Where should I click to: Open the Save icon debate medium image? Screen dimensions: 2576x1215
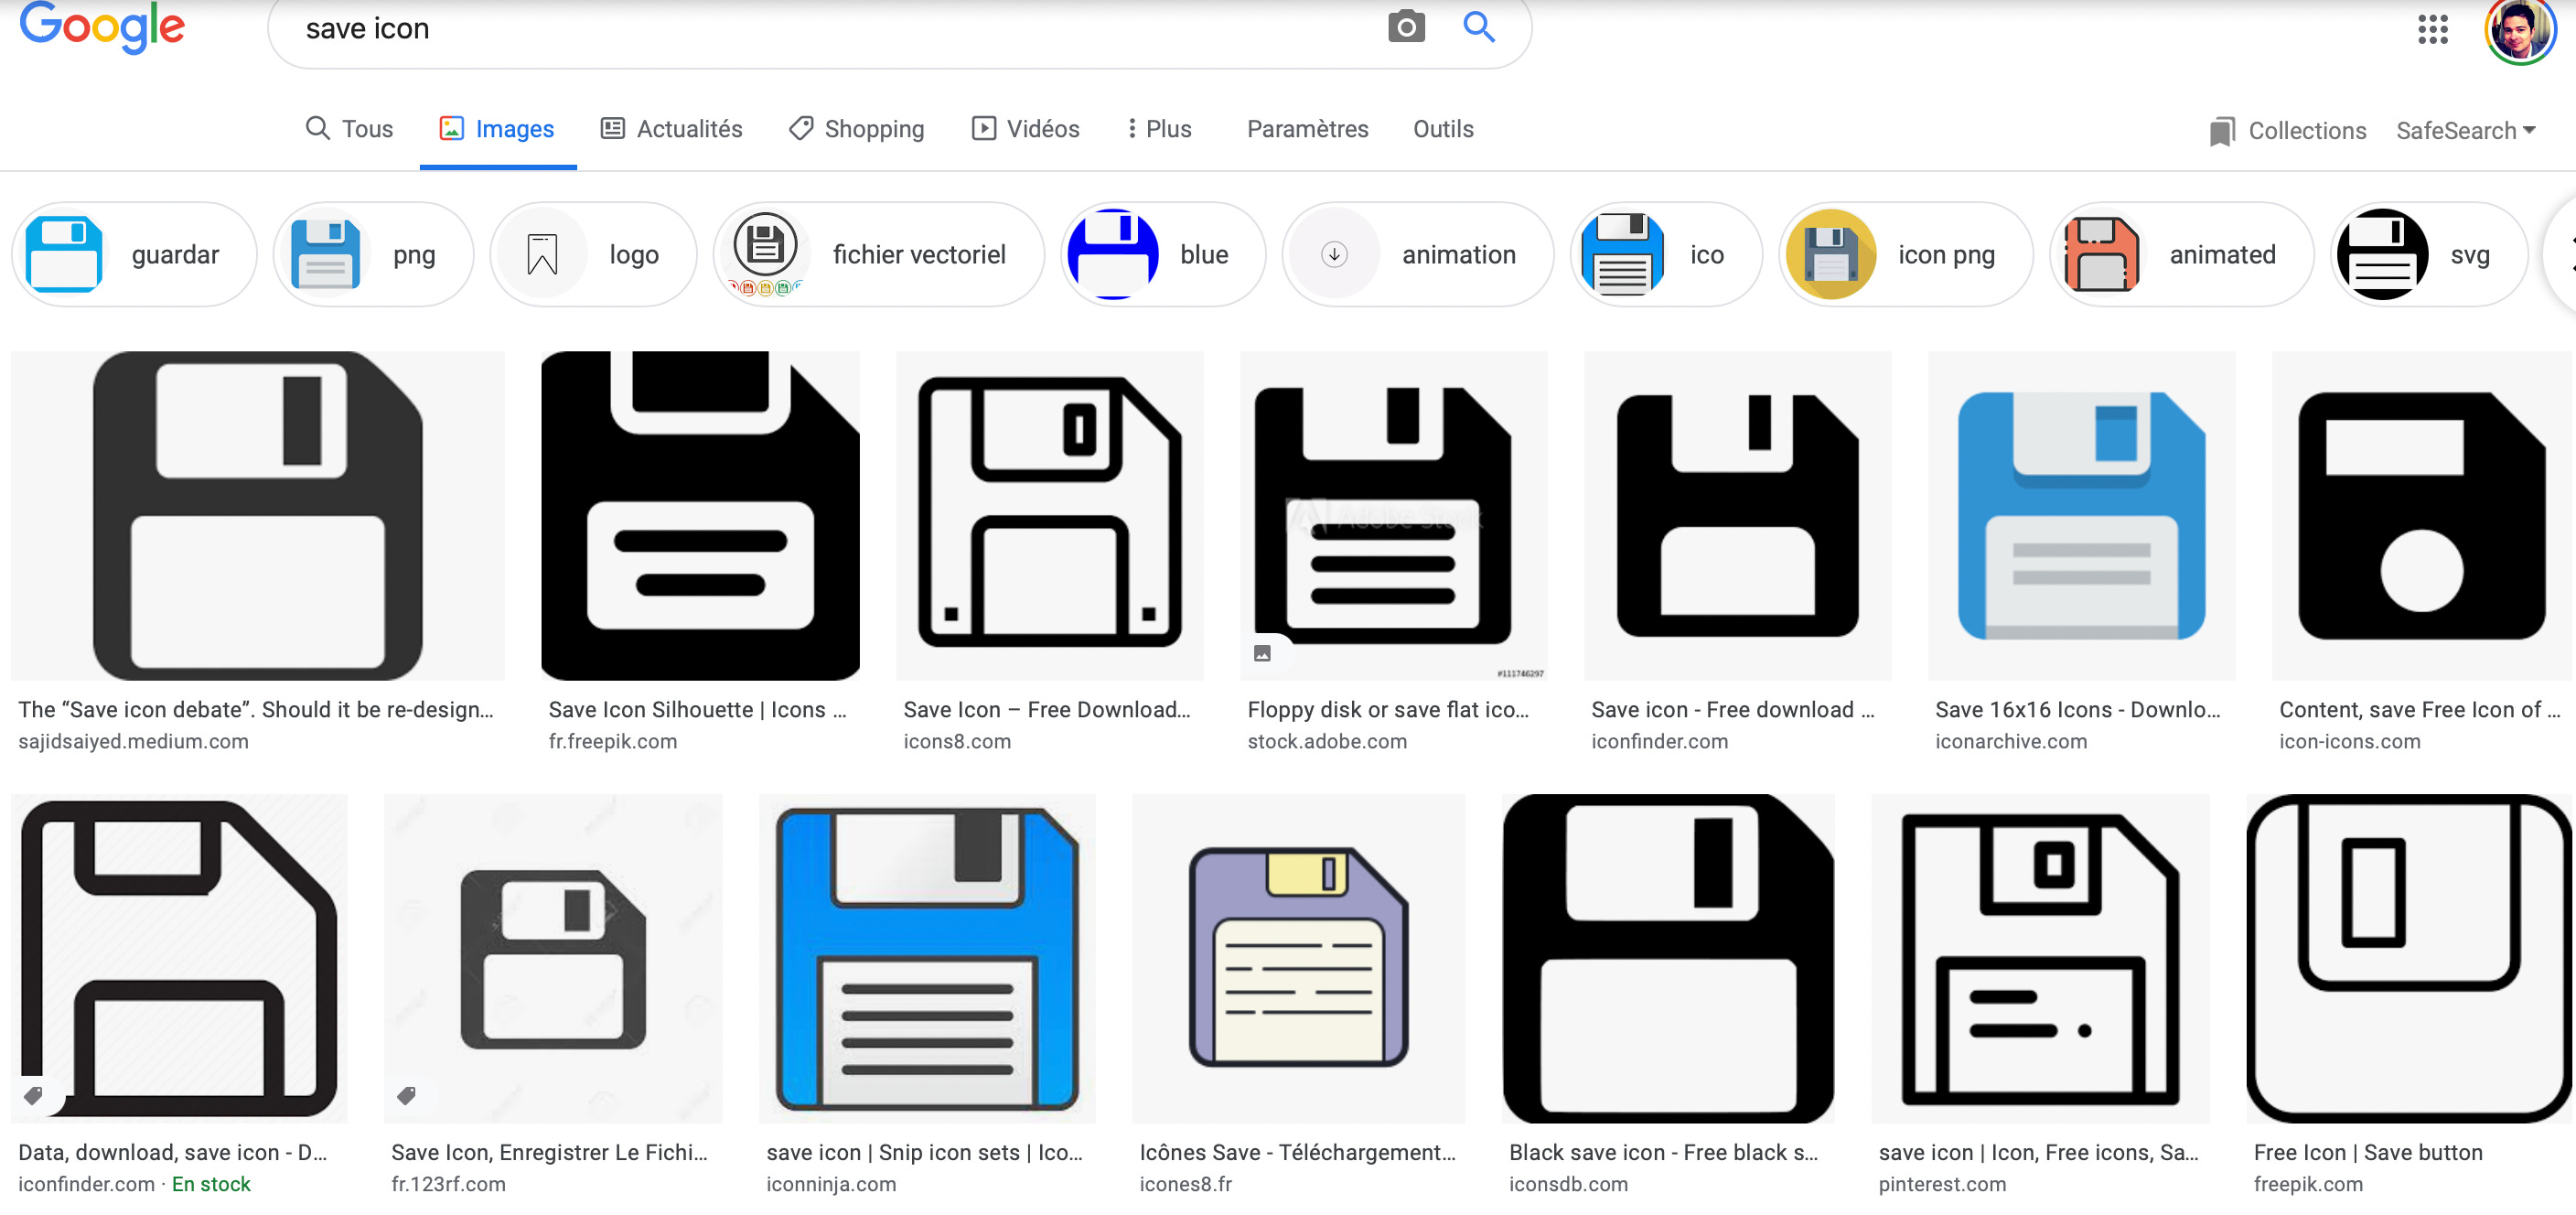coord(258,516)
